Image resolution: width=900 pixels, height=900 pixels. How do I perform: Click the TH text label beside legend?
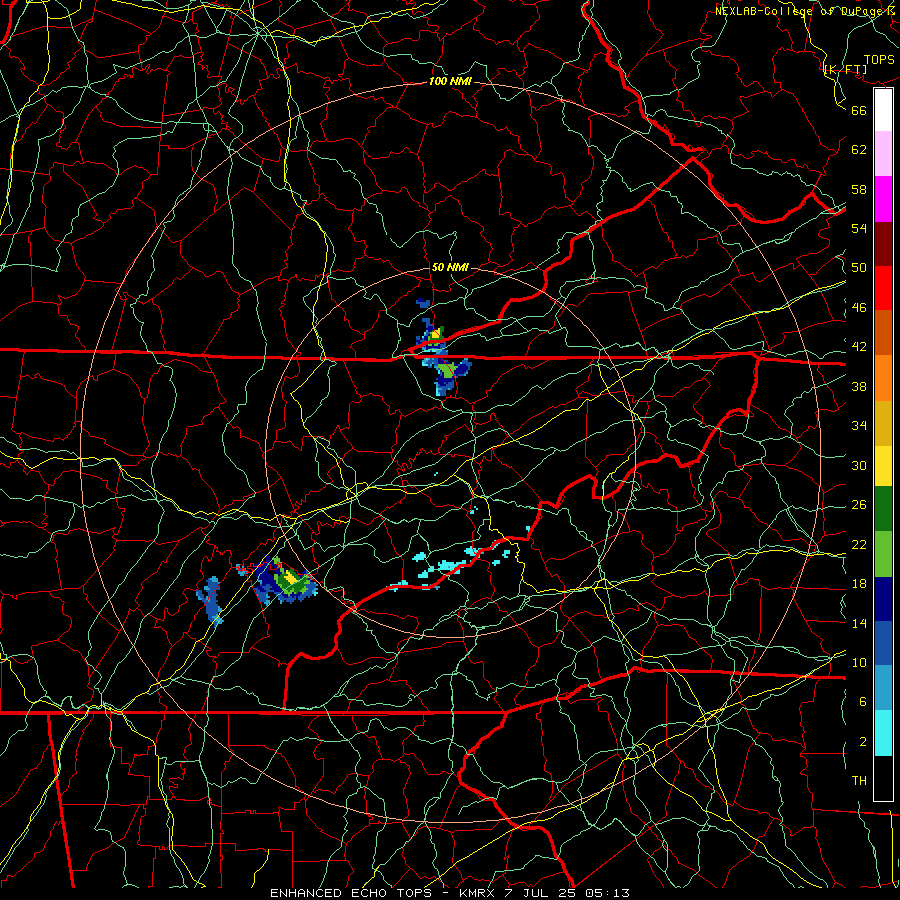coord(859,780)
